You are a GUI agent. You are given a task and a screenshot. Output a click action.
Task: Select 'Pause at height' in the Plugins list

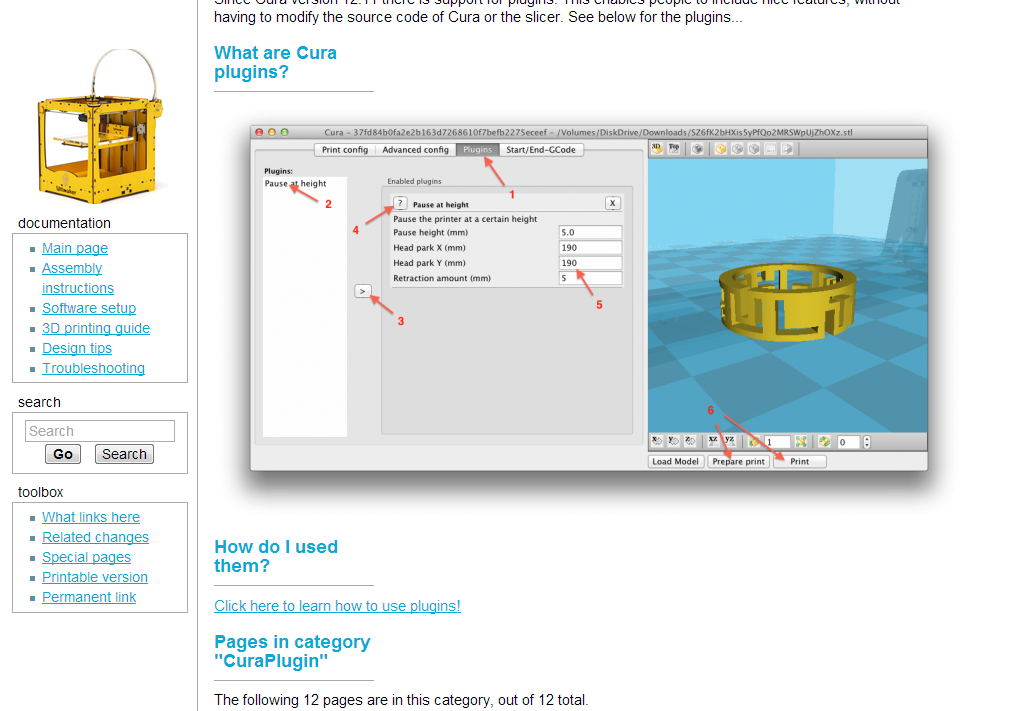(296, 184)
